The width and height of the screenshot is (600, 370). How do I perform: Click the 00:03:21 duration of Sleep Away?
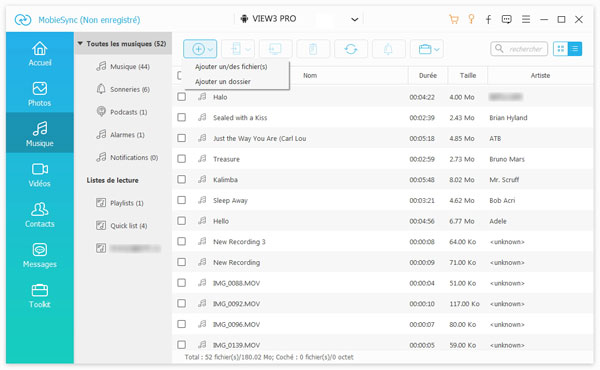422,200
